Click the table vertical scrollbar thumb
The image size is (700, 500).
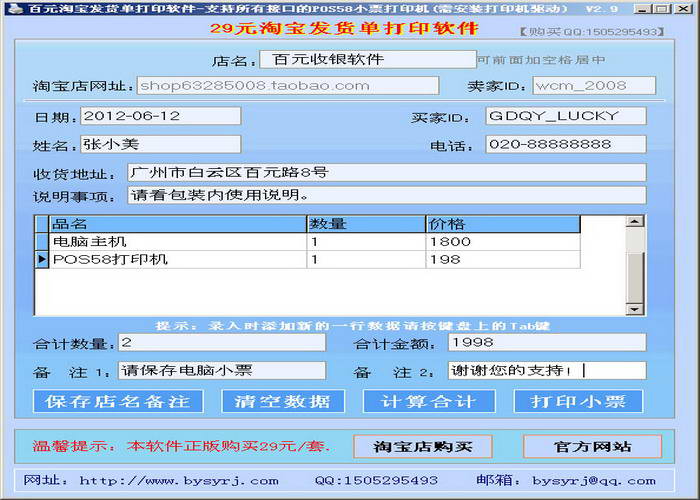(x=635, y=277)
